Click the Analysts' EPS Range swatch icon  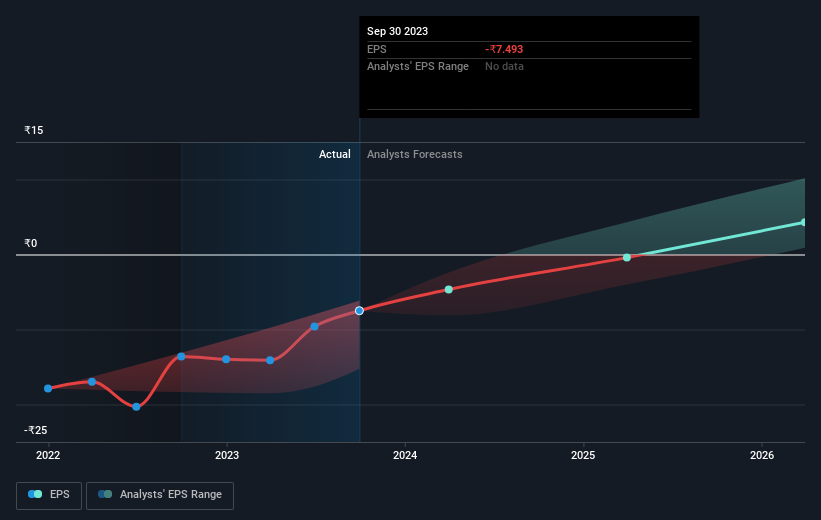tap(105, 494)
